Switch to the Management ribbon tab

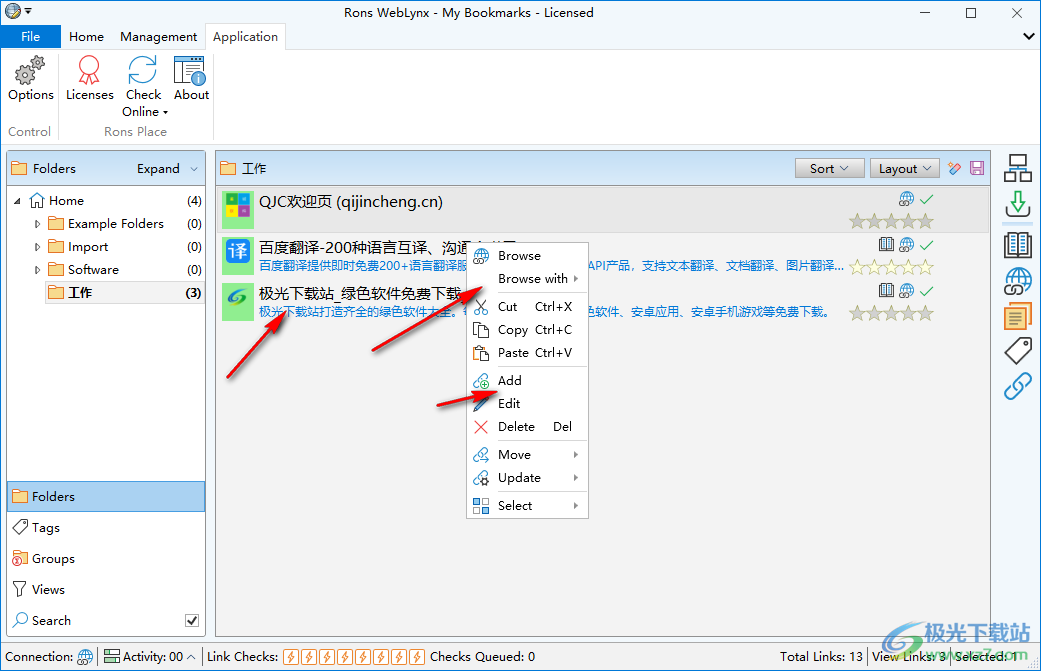[158, 37]
